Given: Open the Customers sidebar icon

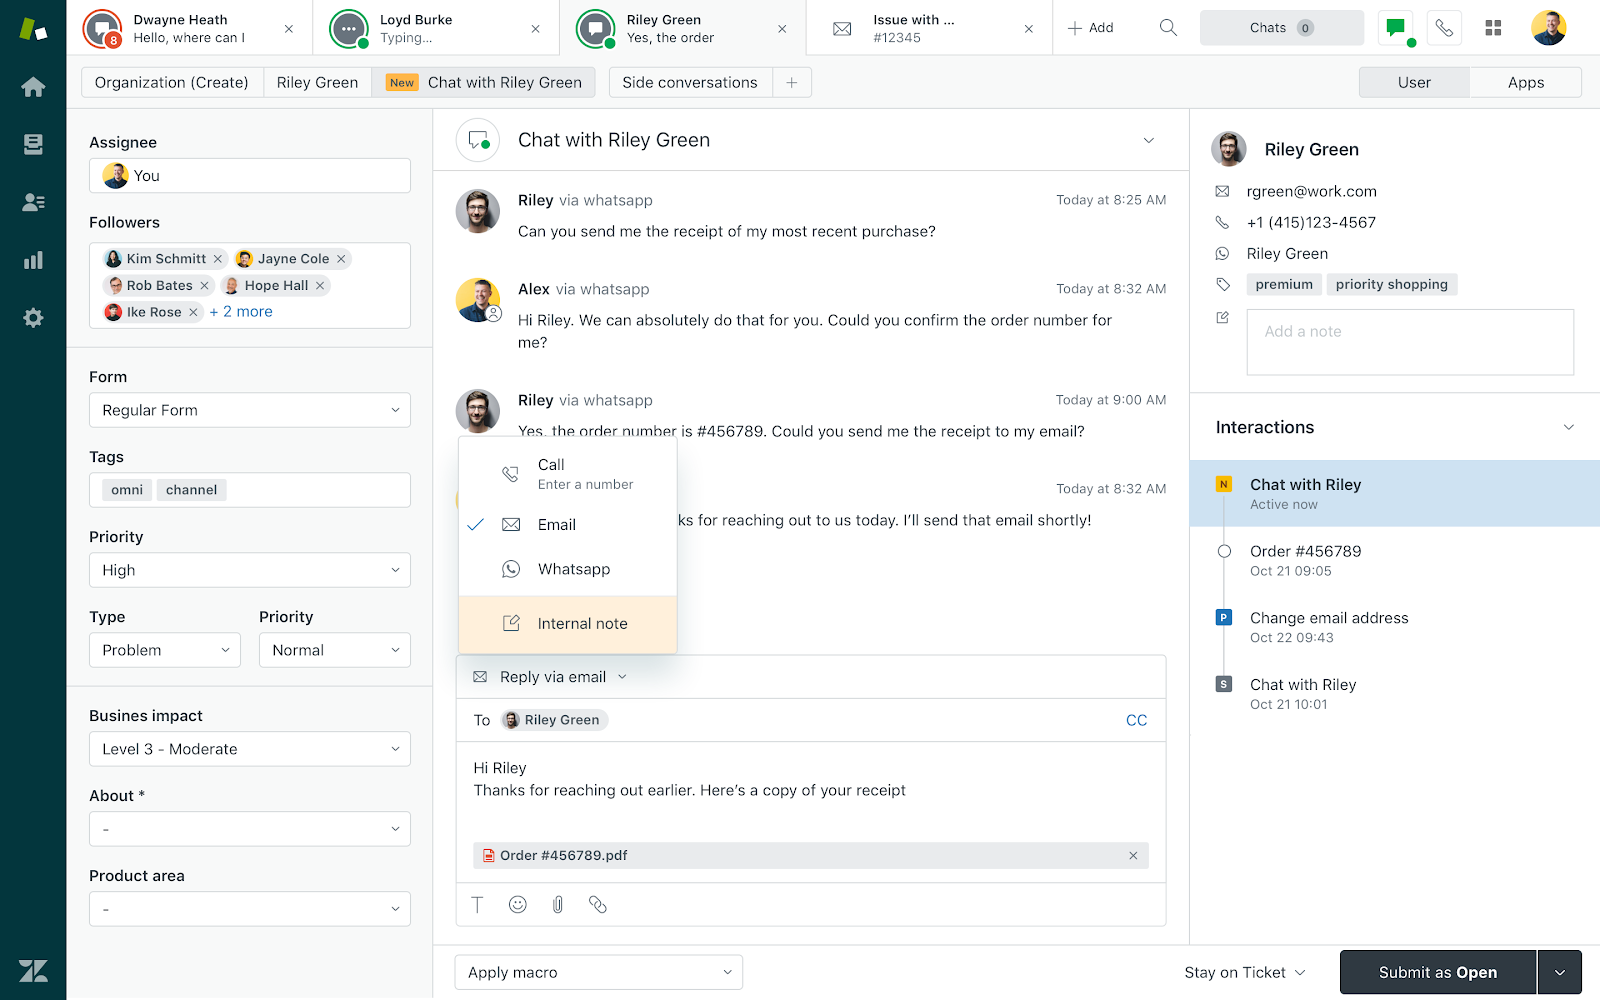Looking at the screenshot, I should pos(33,201).
